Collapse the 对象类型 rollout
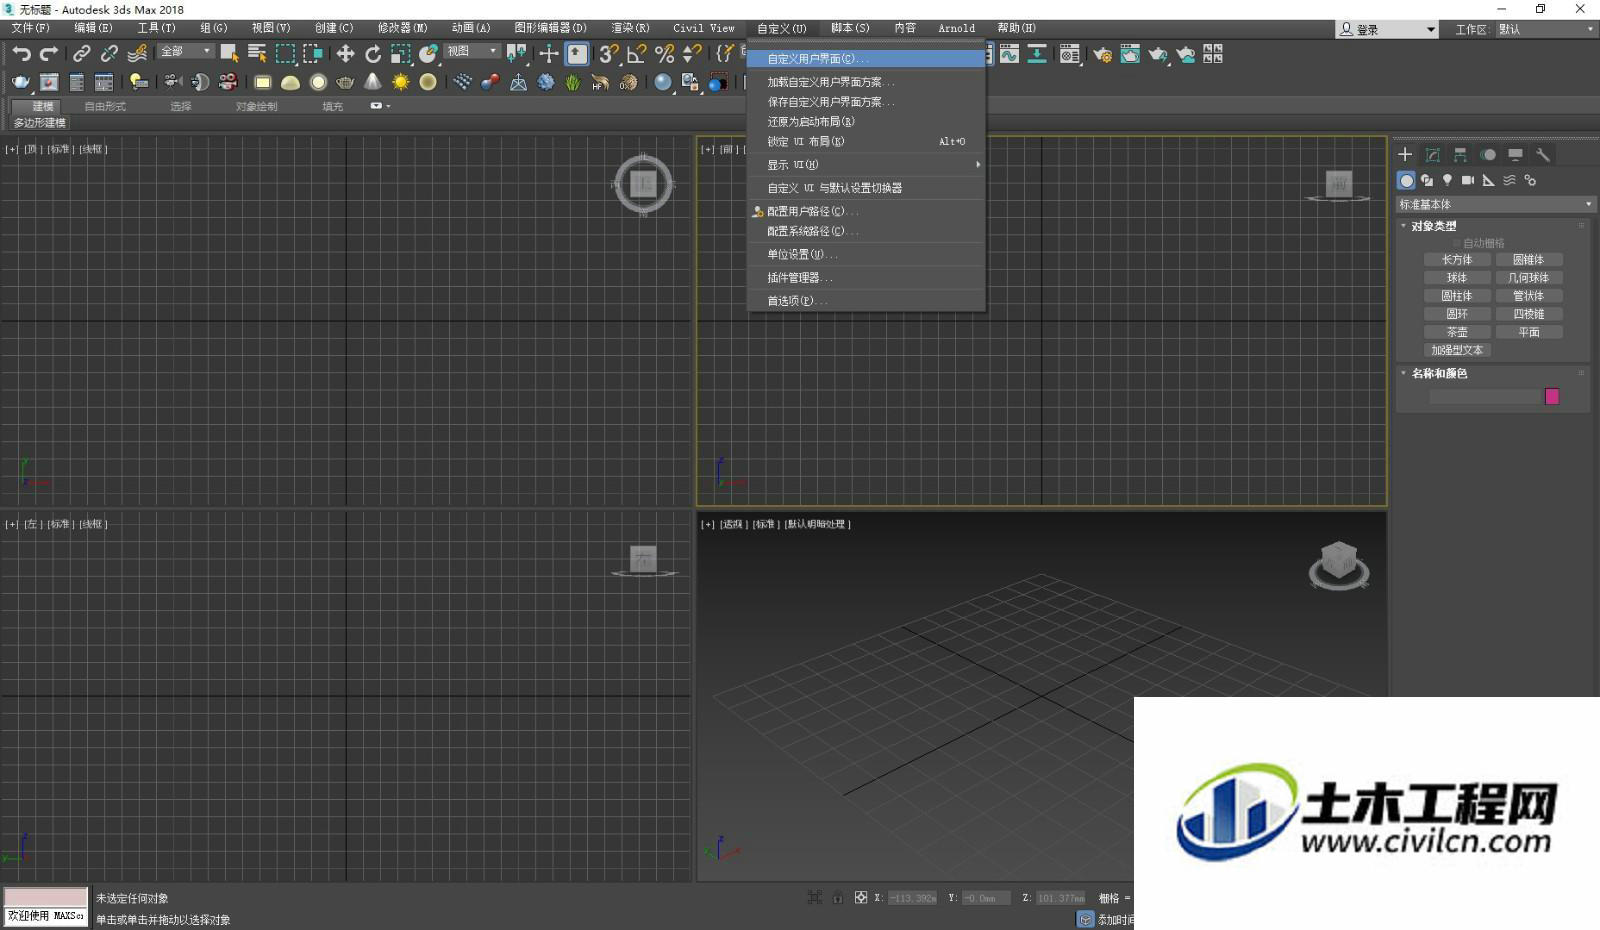 (1433, 226)
